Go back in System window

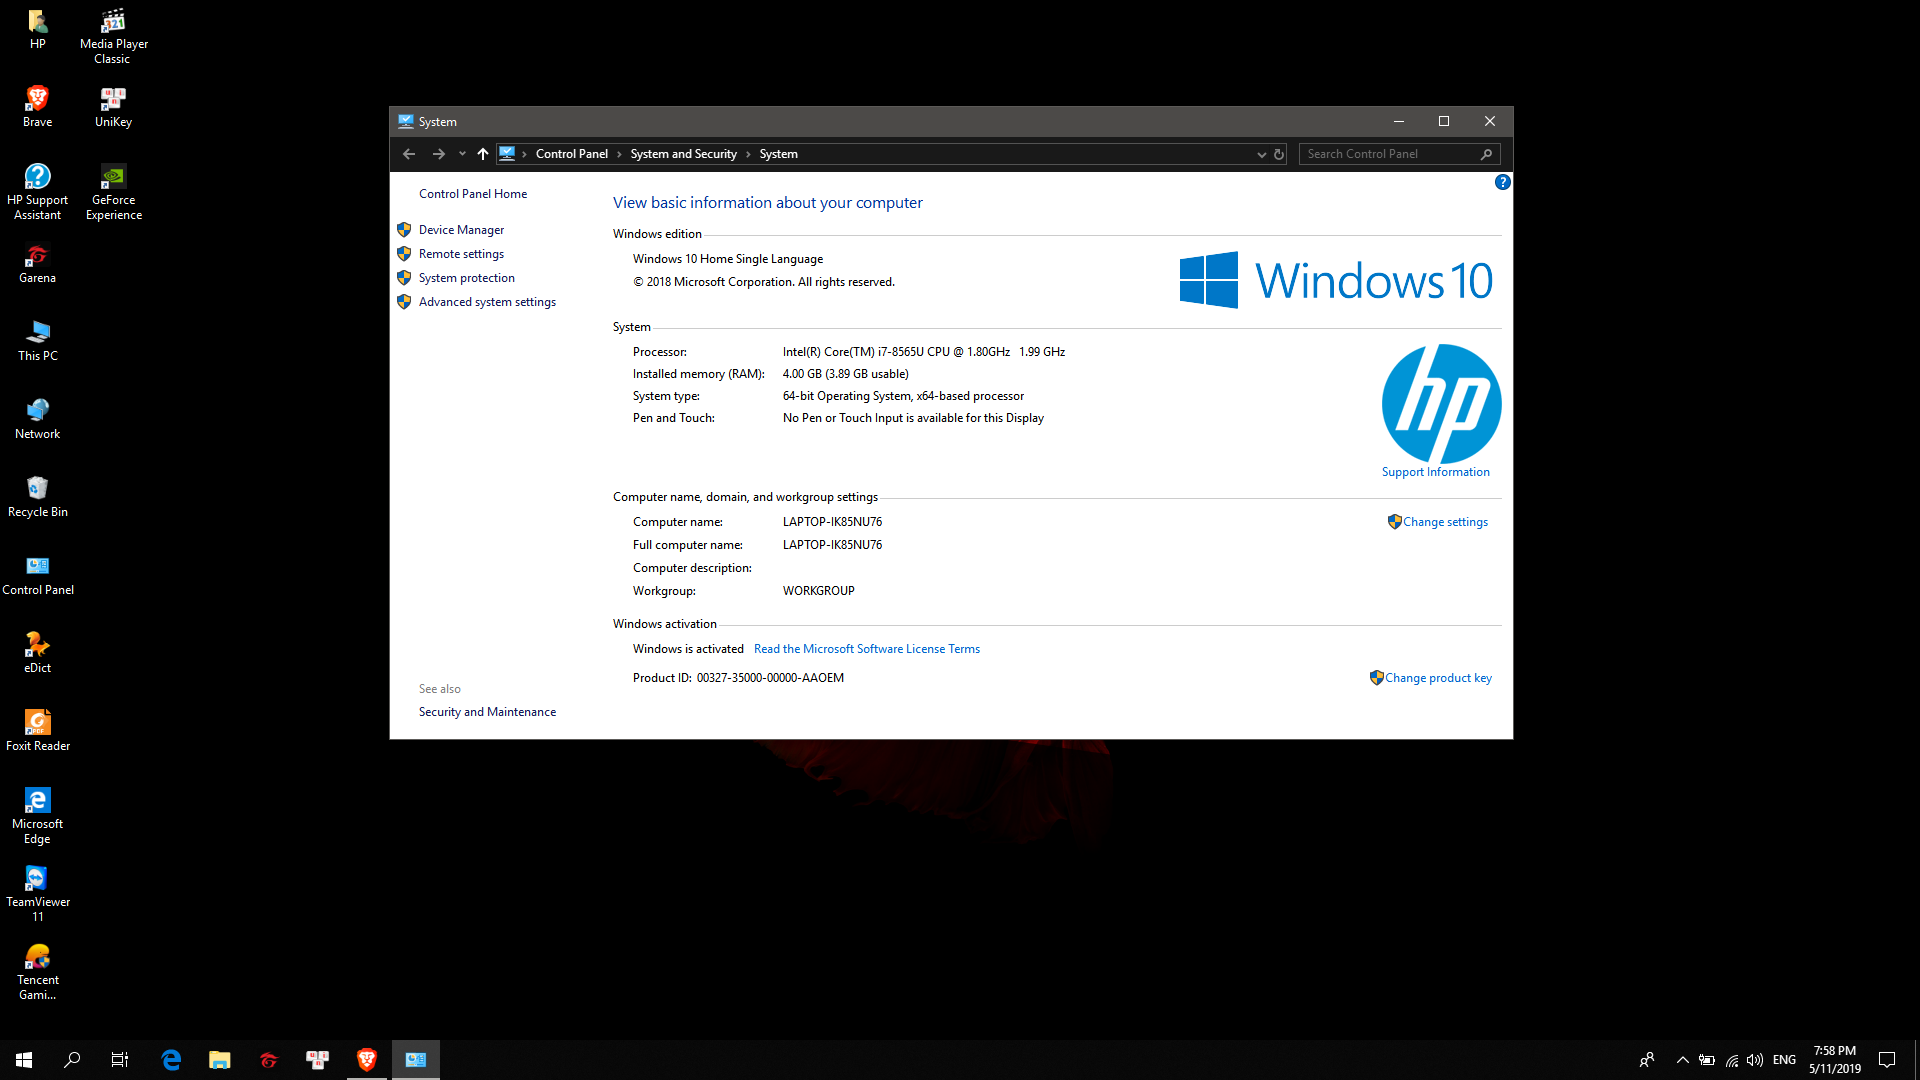(409, 154)
